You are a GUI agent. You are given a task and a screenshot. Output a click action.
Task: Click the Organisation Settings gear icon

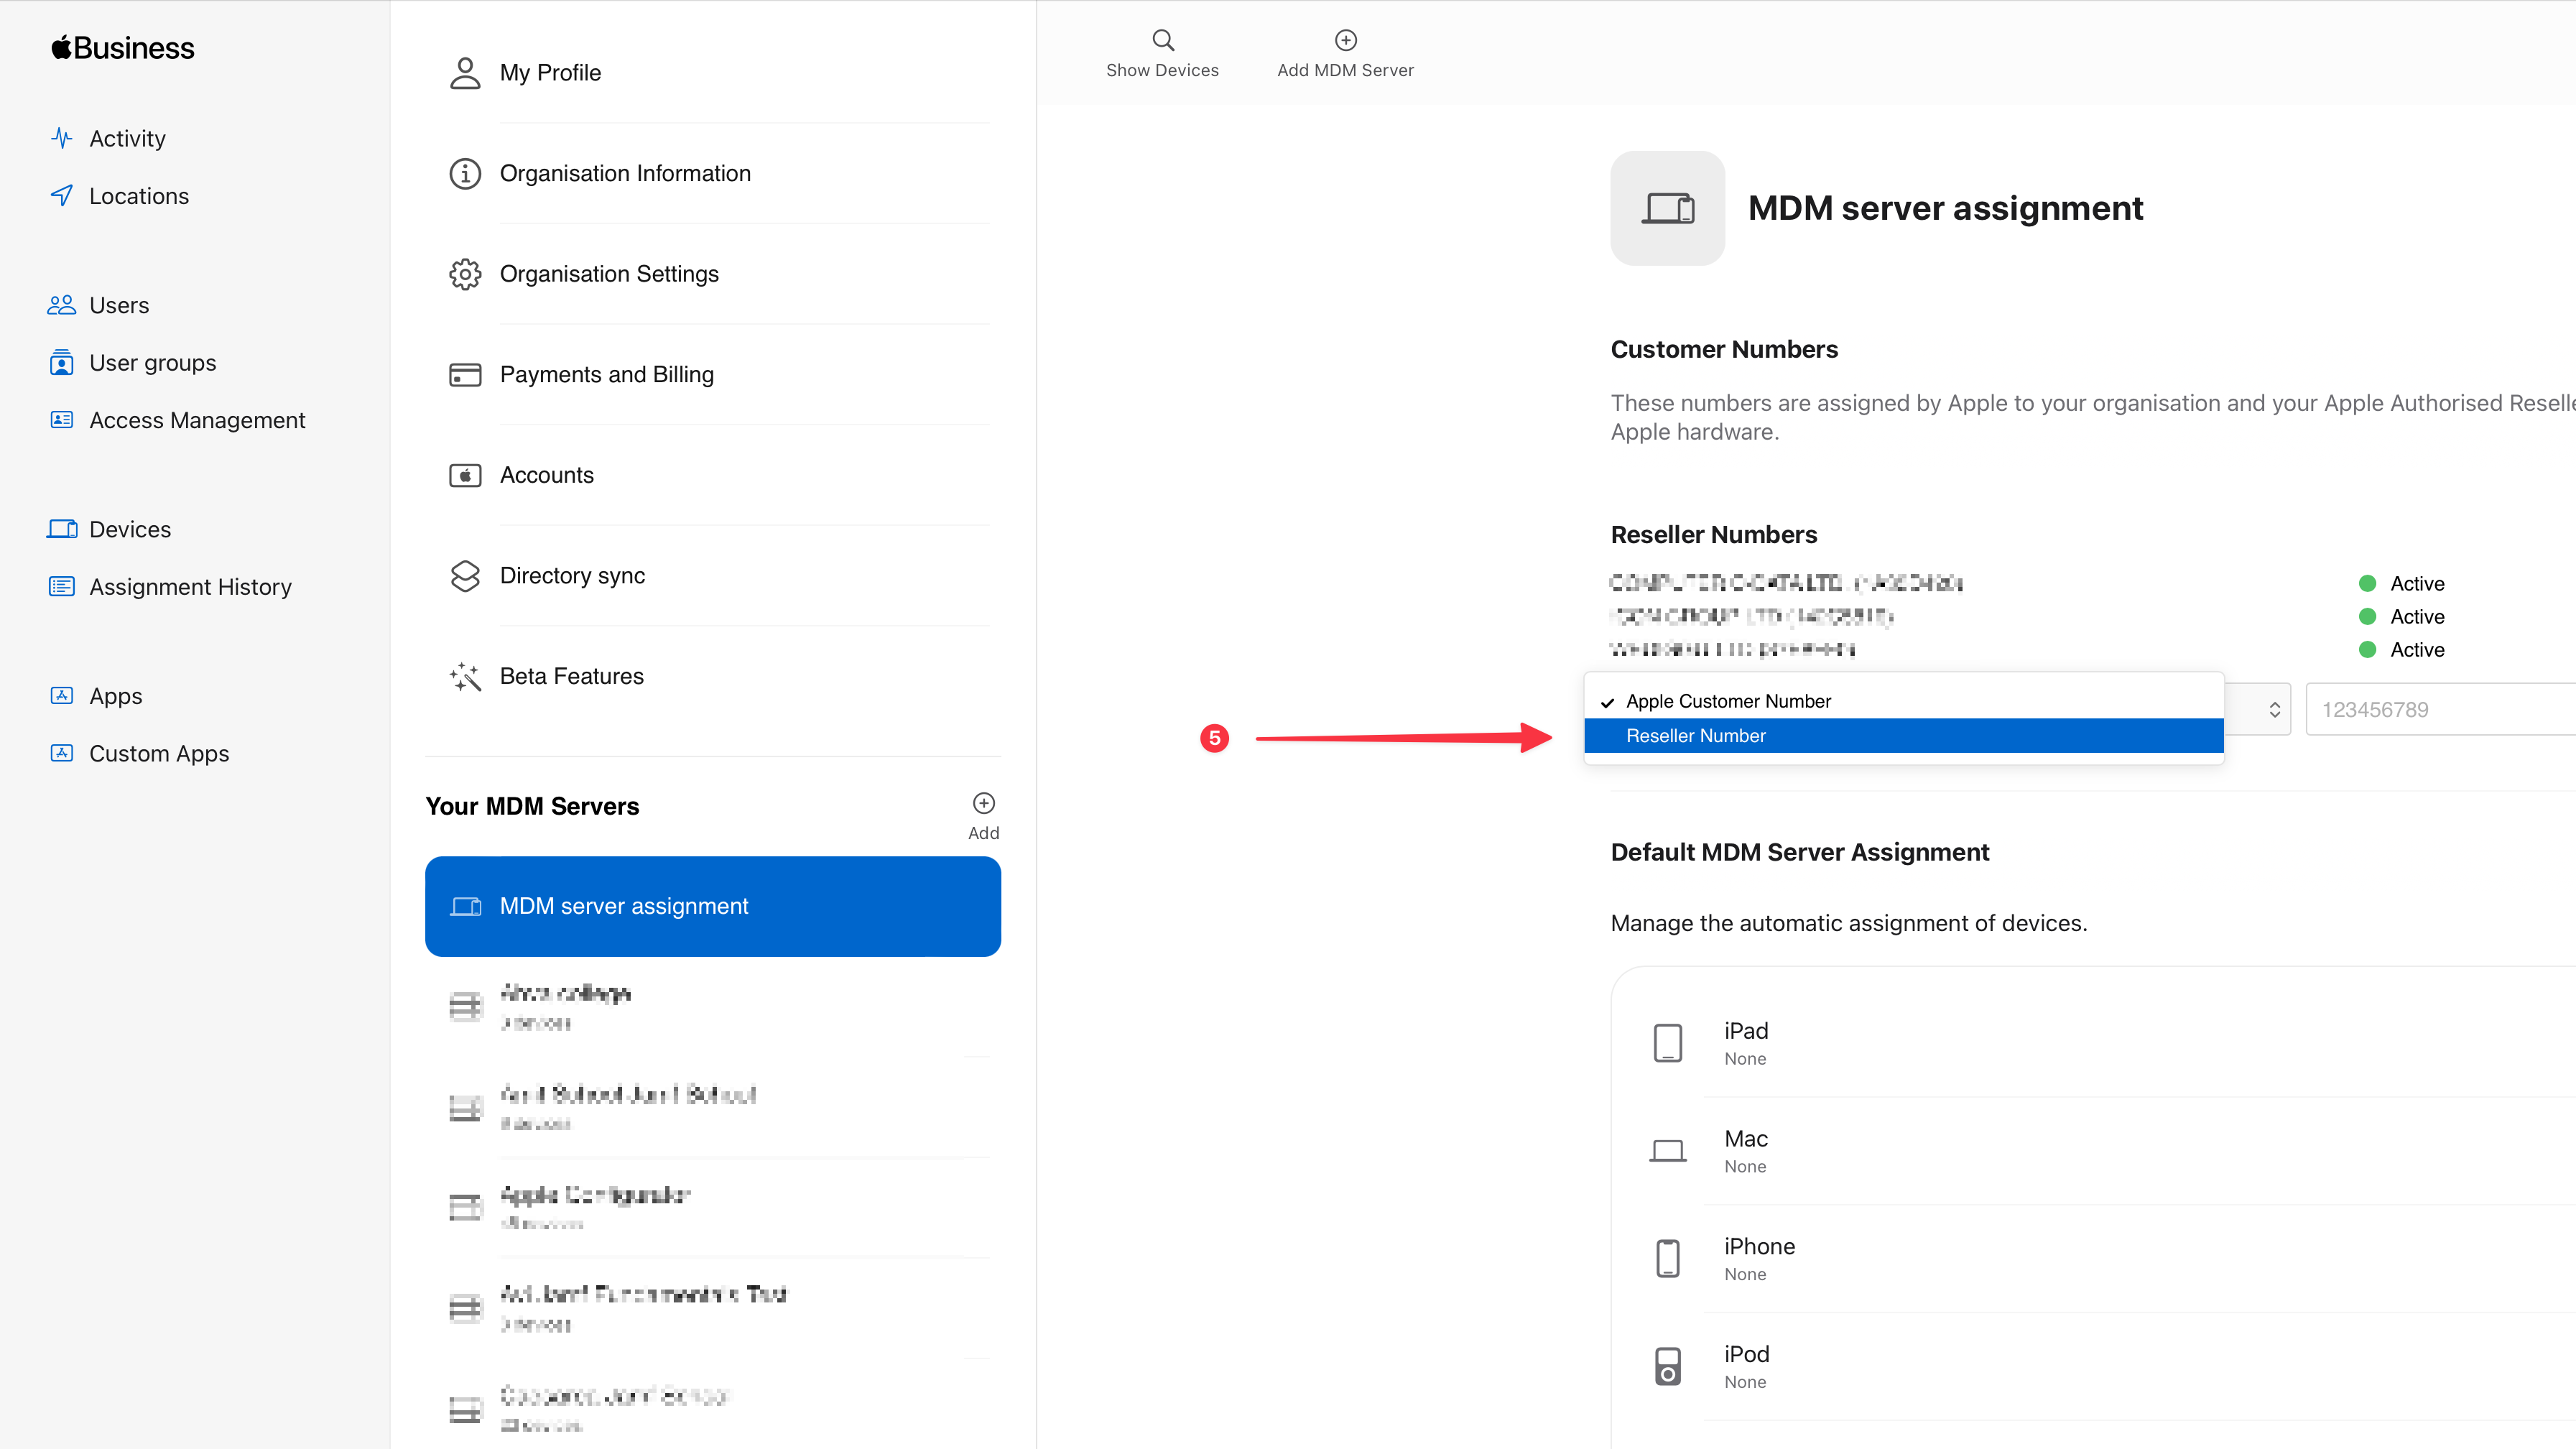465,274
